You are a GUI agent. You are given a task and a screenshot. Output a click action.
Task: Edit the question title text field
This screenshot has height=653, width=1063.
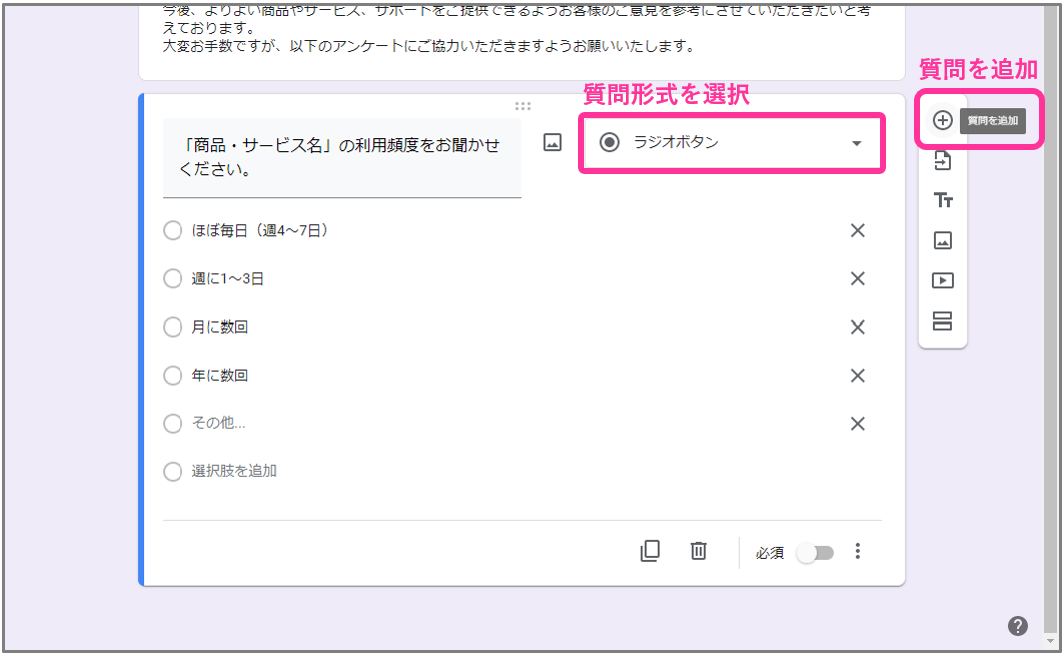341,157
